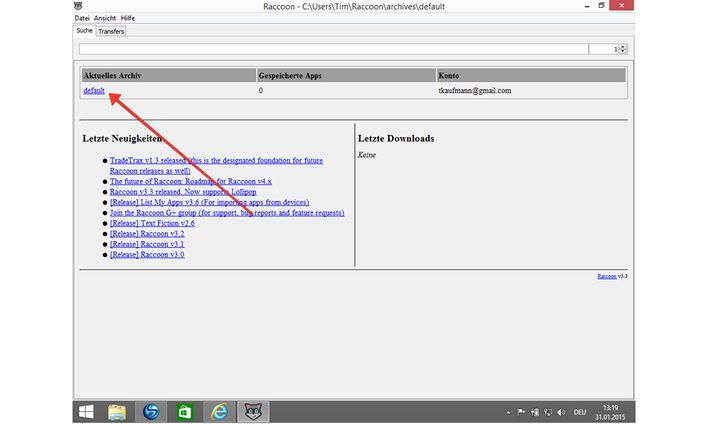708x424 pixels.
Task: Increase the page number spinner value
Action: pyautogui.click(x=623, y=47)
